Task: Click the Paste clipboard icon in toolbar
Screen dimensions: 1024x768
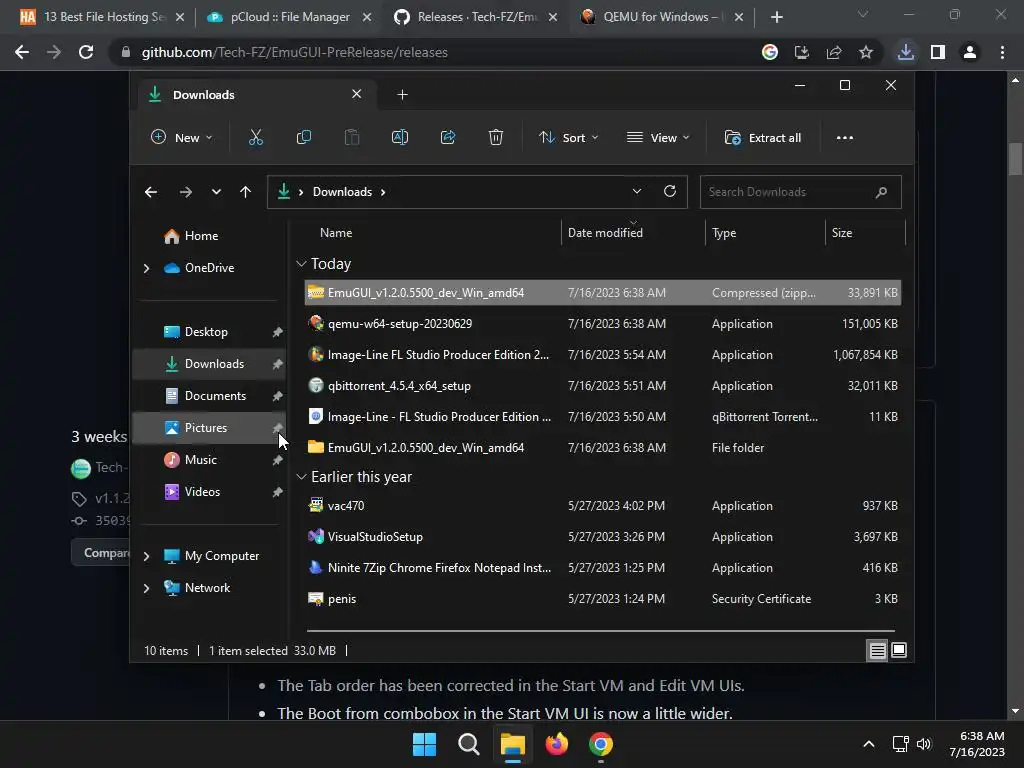Action: [x=352, y=137]
